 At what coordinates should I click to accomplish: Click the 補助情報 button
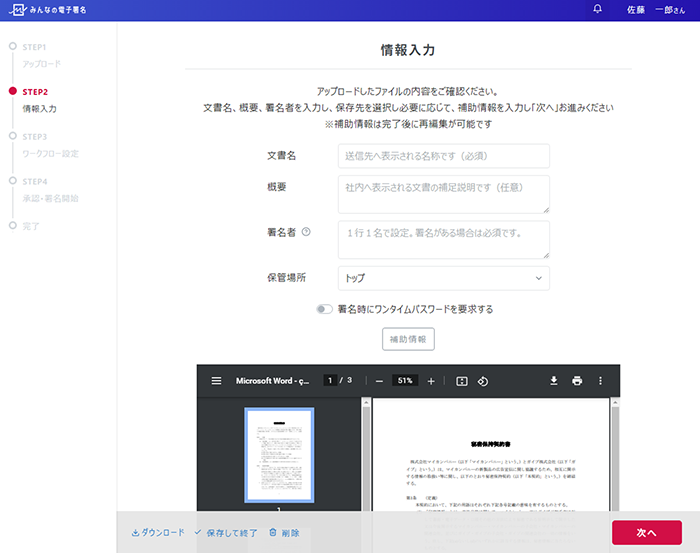coord(408,339)
